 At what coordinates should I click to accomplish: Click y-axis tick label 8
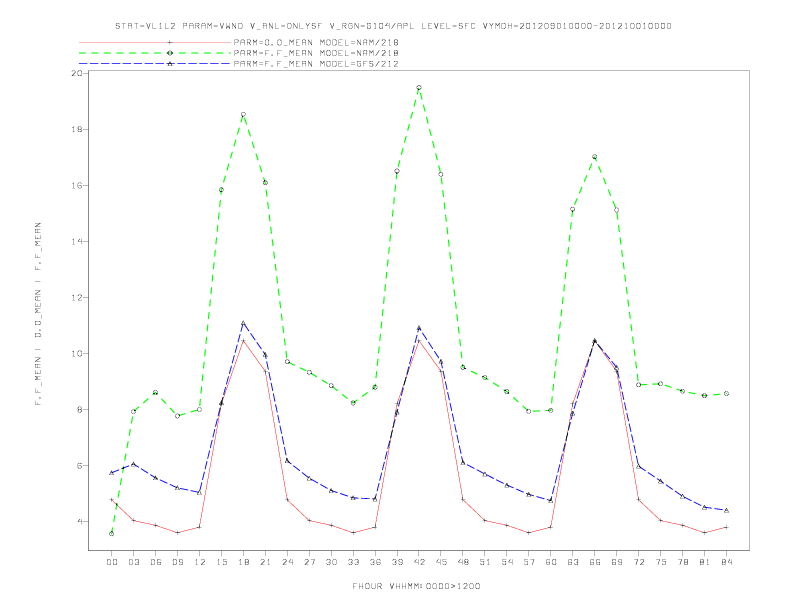point(80,410)
